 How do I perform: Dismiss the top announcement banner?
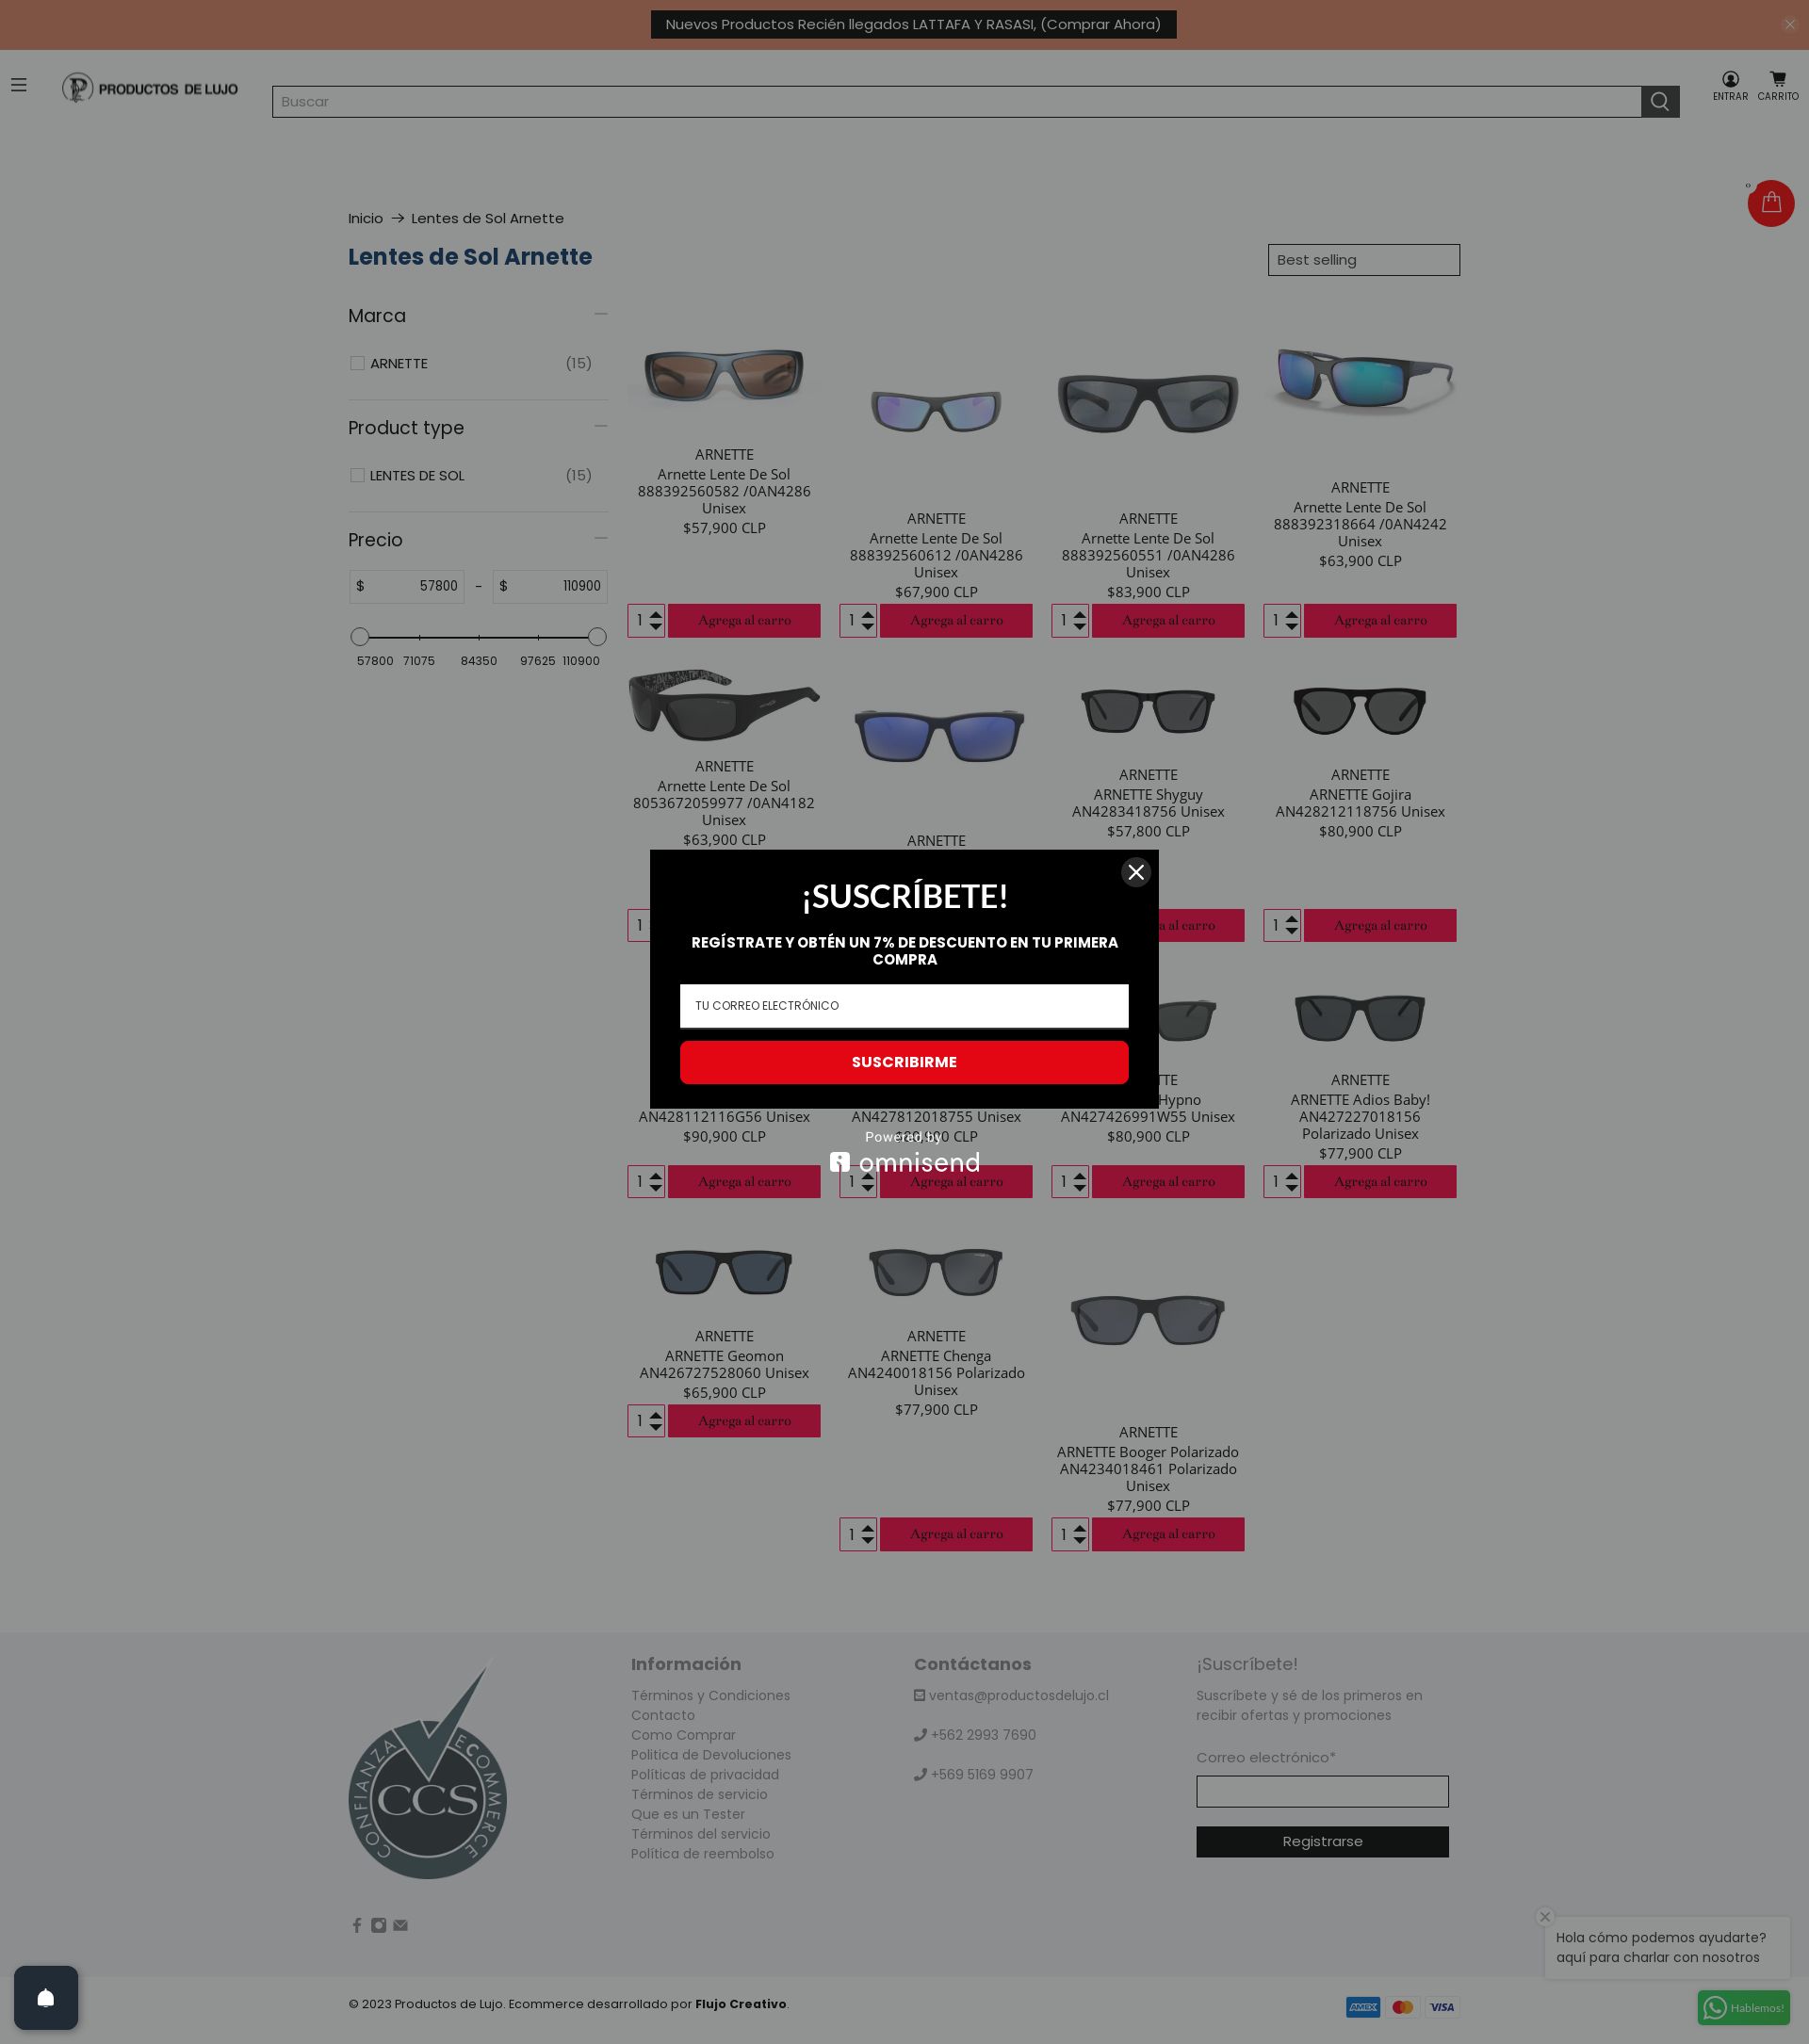[1790, 24]
